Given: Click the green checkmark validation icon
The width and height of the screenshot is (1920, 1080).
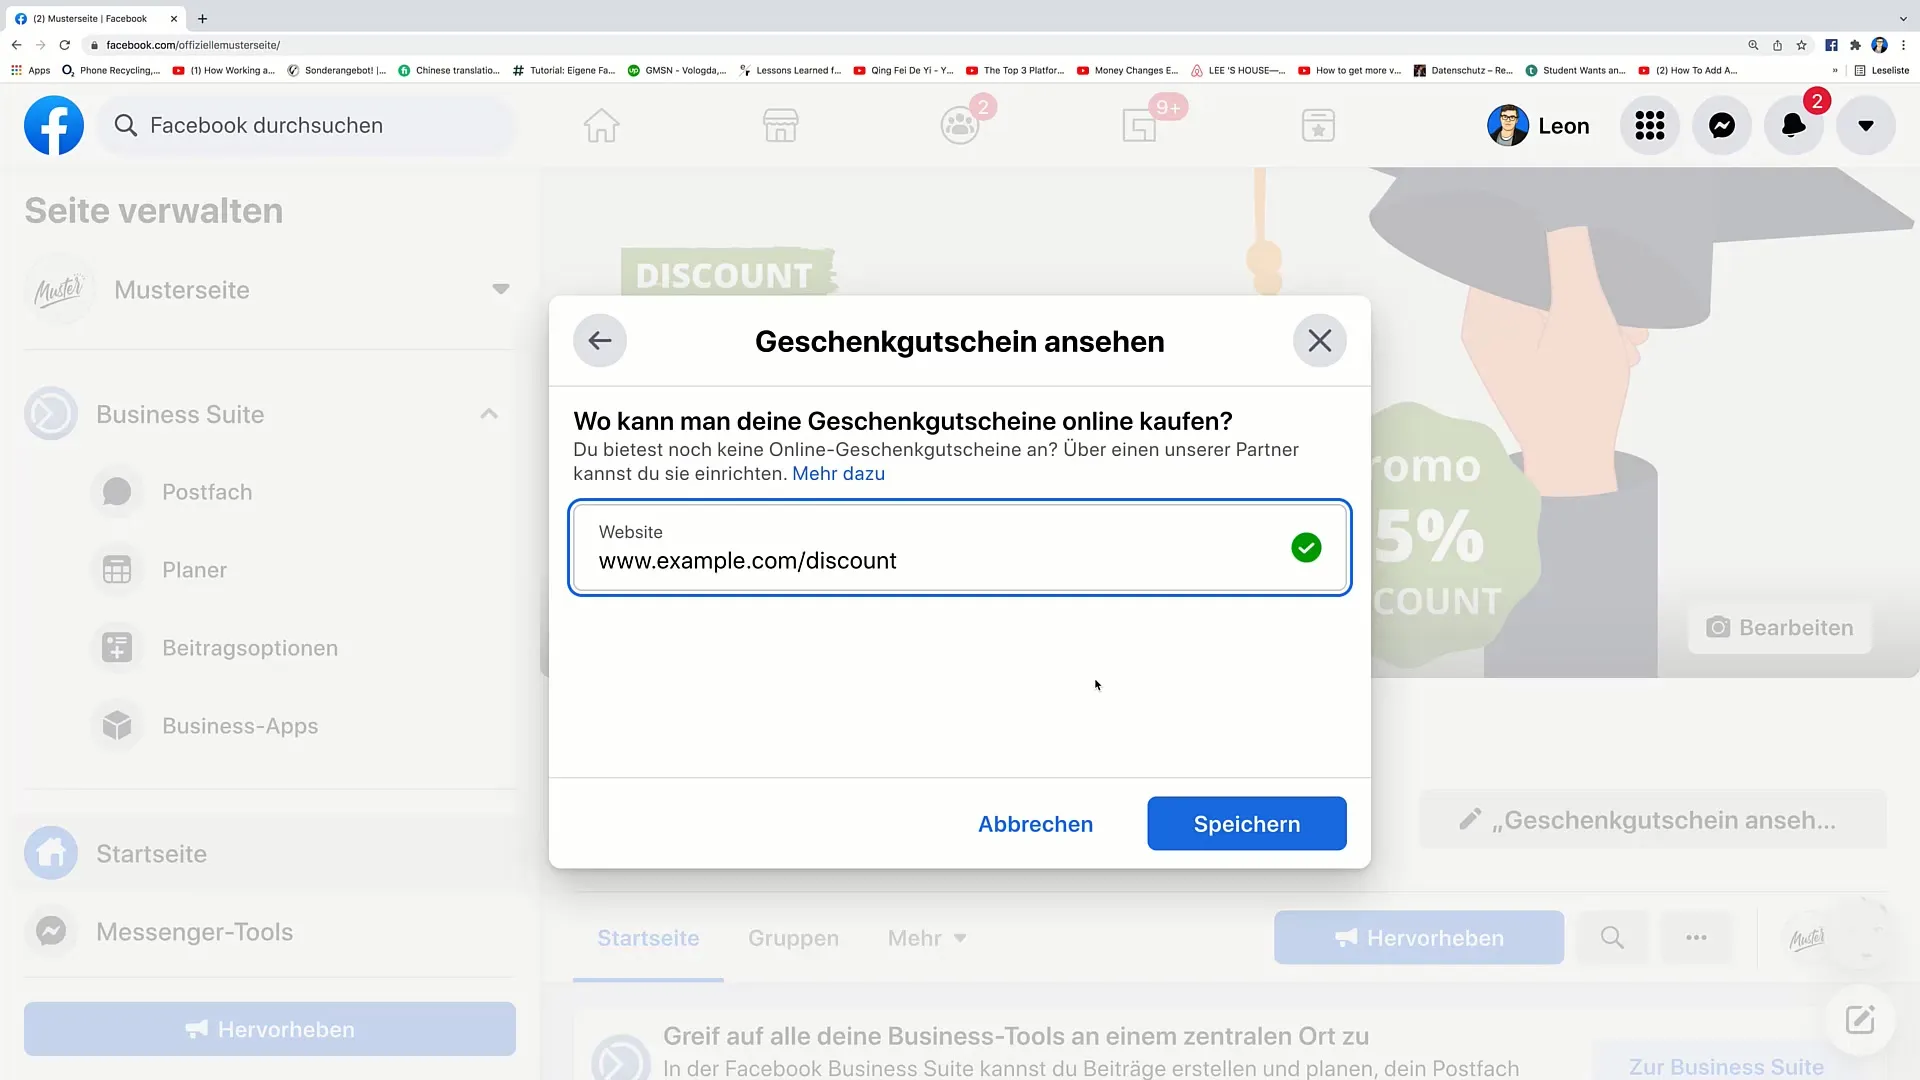Looking at the screenshot, I should (1305, 547).
